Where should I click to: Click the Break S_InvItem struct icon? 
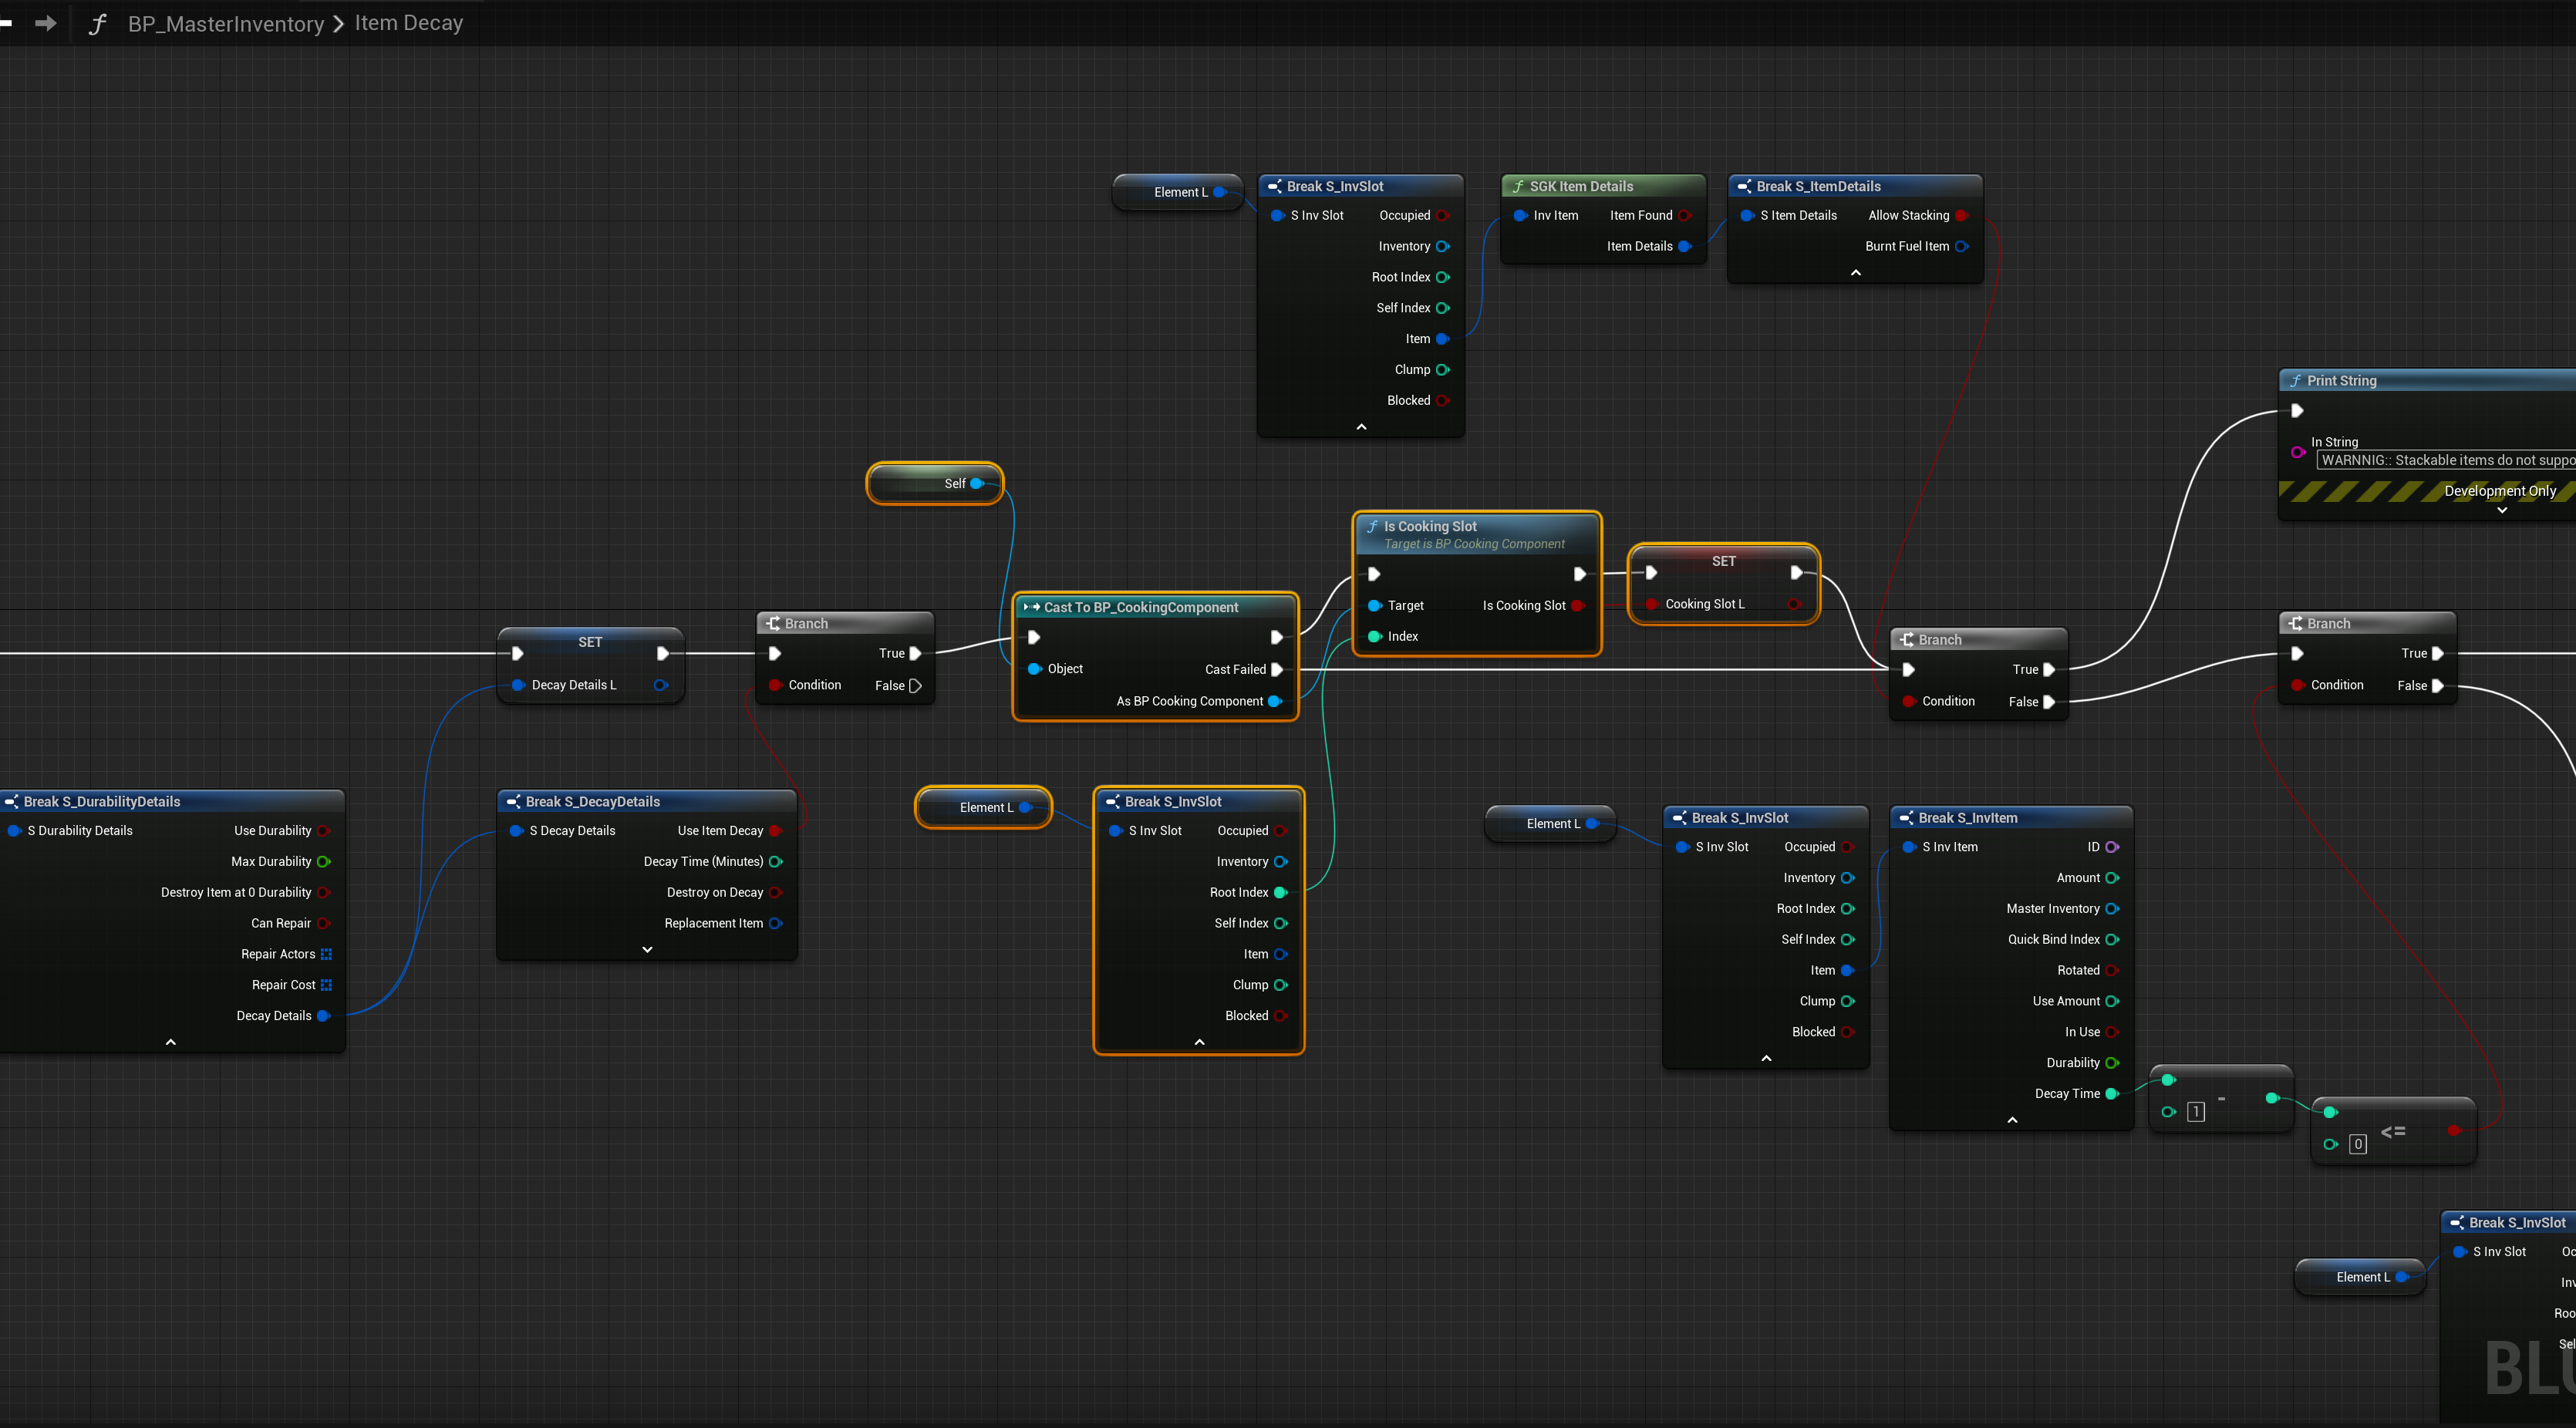1906,818
